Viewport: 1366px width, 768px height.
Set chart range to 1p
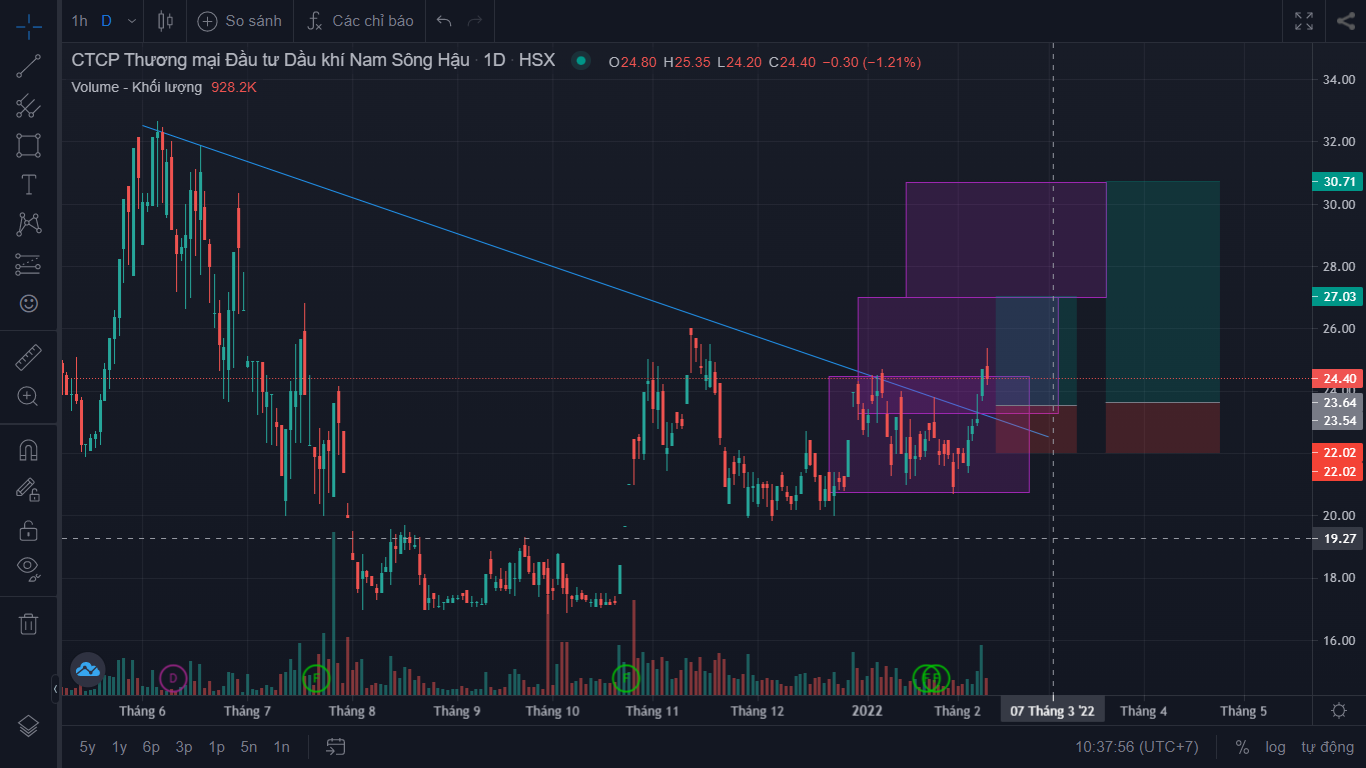click(x=216, y=747)
